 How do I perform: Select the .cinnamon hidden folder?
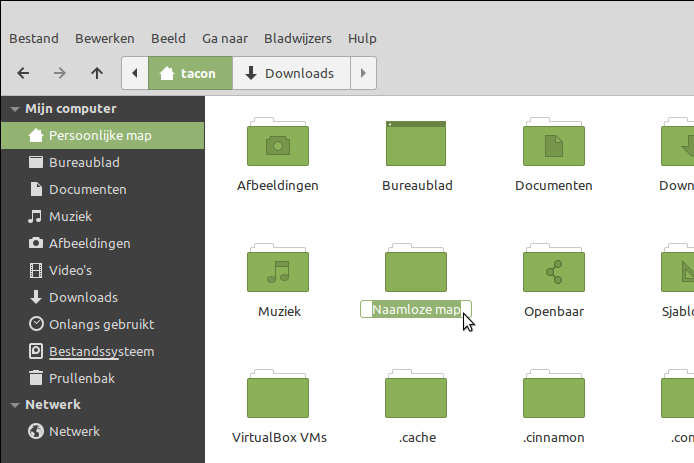553,396
